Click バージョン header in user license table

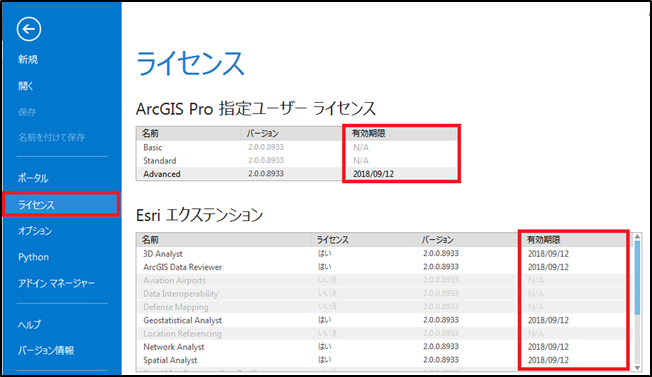click(292, 133)
